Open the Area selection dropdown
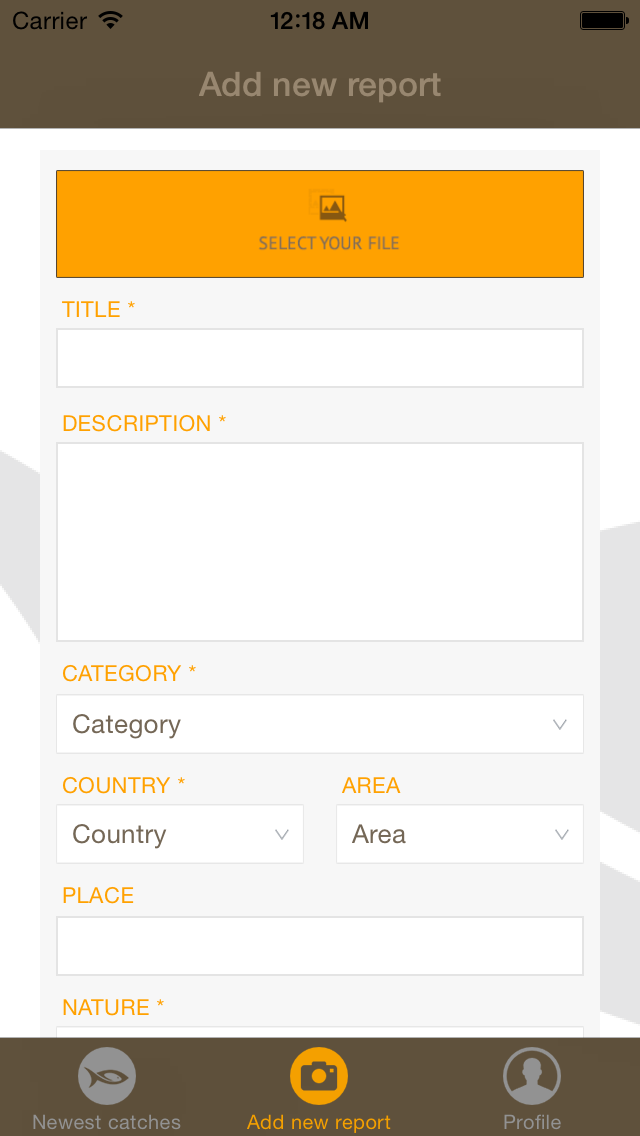This screenshot has width=640, height=1136. point(460,834)
